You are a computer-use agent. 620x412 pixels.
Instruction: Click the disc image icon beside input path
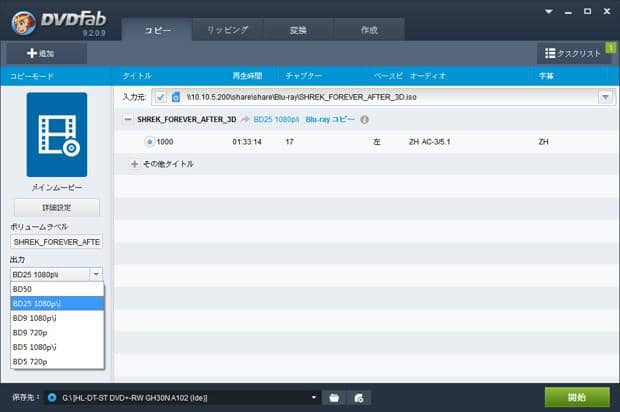click(176, 97)
